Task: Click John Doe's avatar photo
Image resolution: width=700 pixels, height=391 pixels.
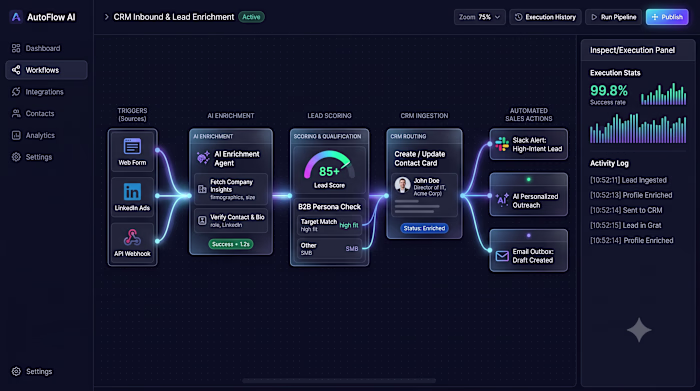Action: pos(402,185)
